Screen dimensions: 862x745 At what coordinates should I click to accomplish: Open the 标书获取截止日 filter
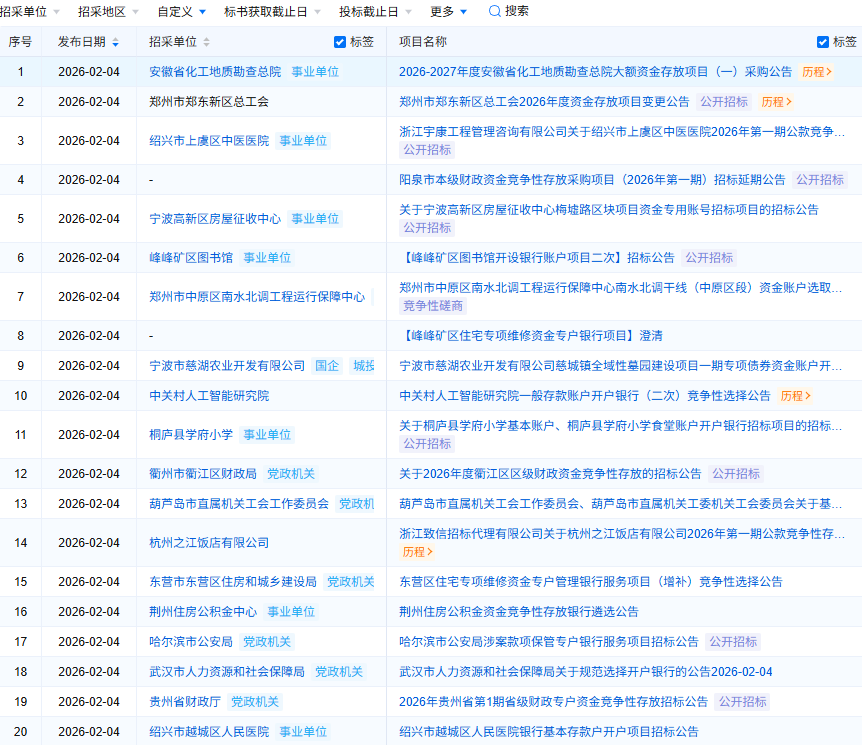pyautogui.click(x=272, y=11)
